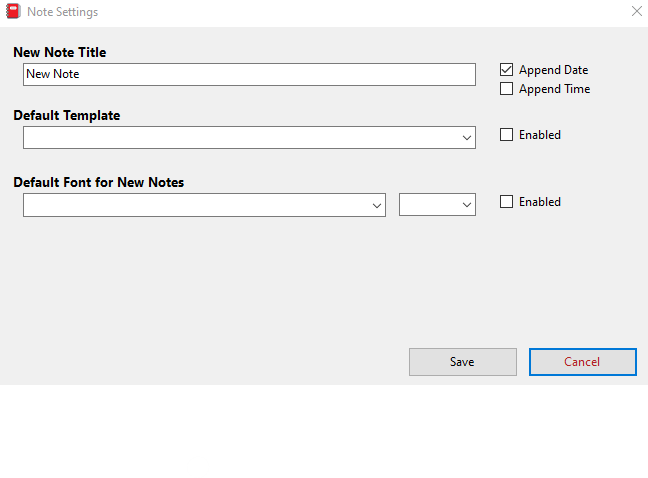This screenshot has height=478, width=648.
Task: Click inside the Default Template combo box
Action: [x=240, y=138]
